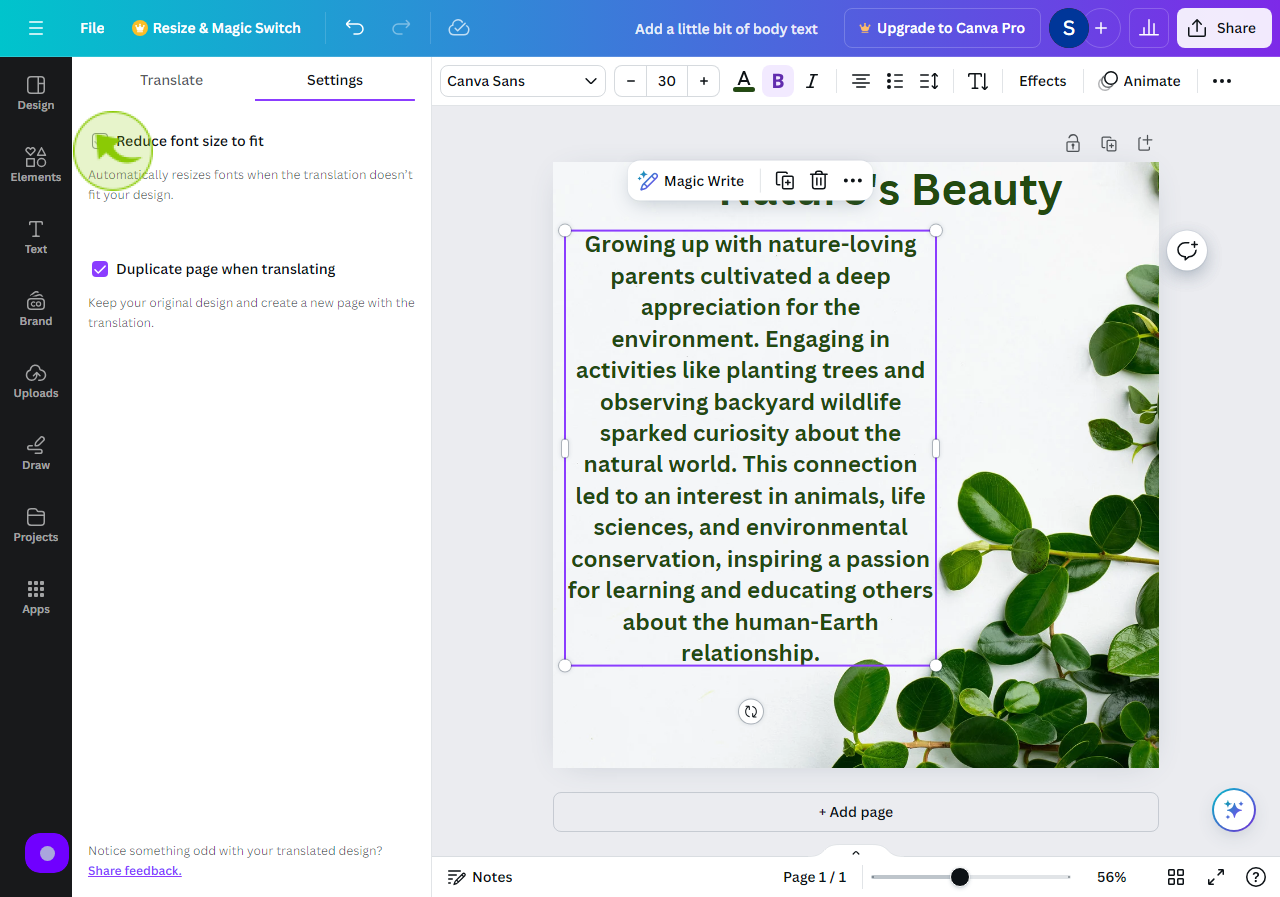Undo the last action

(x=355, y=28)
